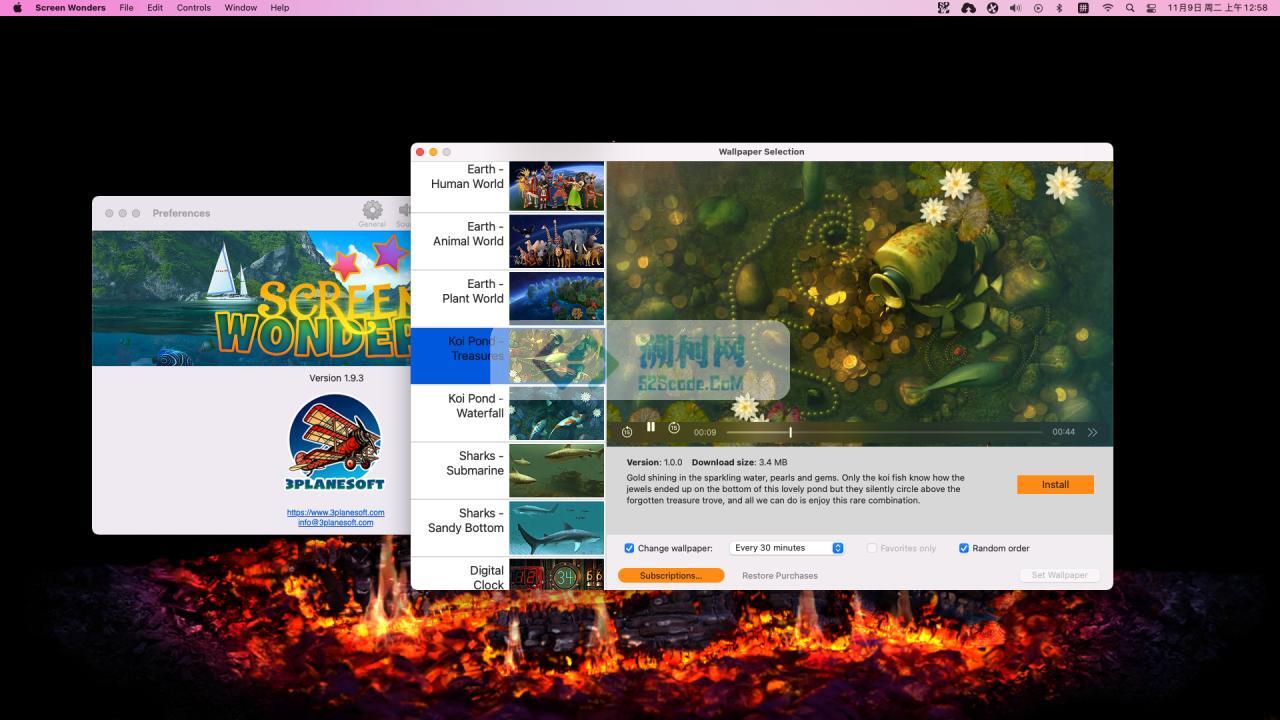Screen dimensions: 1280x720
Task: Click the play circle menu bar icon
Action: (x=1038, y=7)
